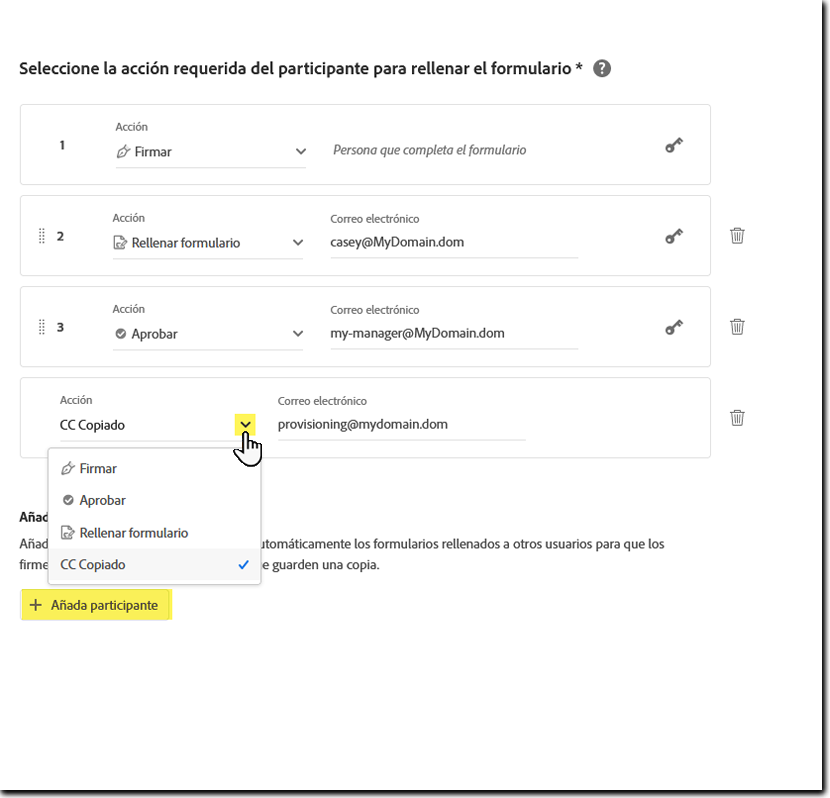The width and height of the screenshot is (830, 798).
Task: Click the key icon next to my-manager@MyDomain.dom
Action: (x=673, y=327)
